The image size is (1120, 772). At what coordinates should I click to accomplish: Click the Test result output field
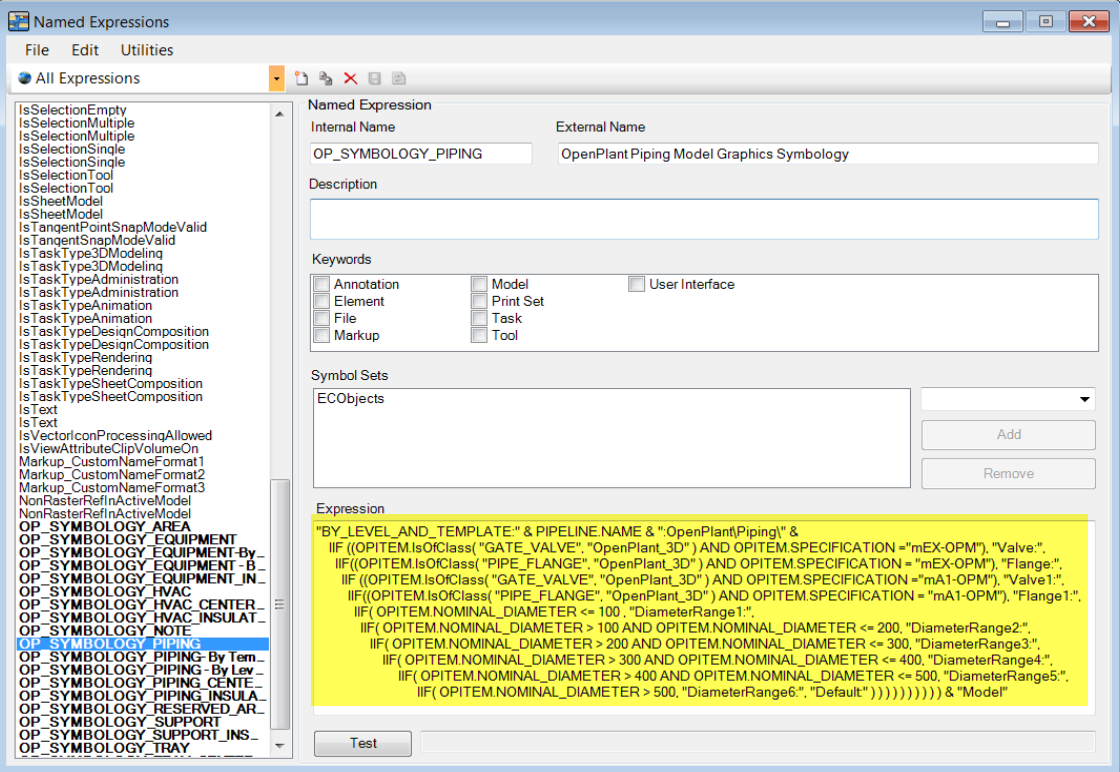pyautogui.click(x=758, y=741)
